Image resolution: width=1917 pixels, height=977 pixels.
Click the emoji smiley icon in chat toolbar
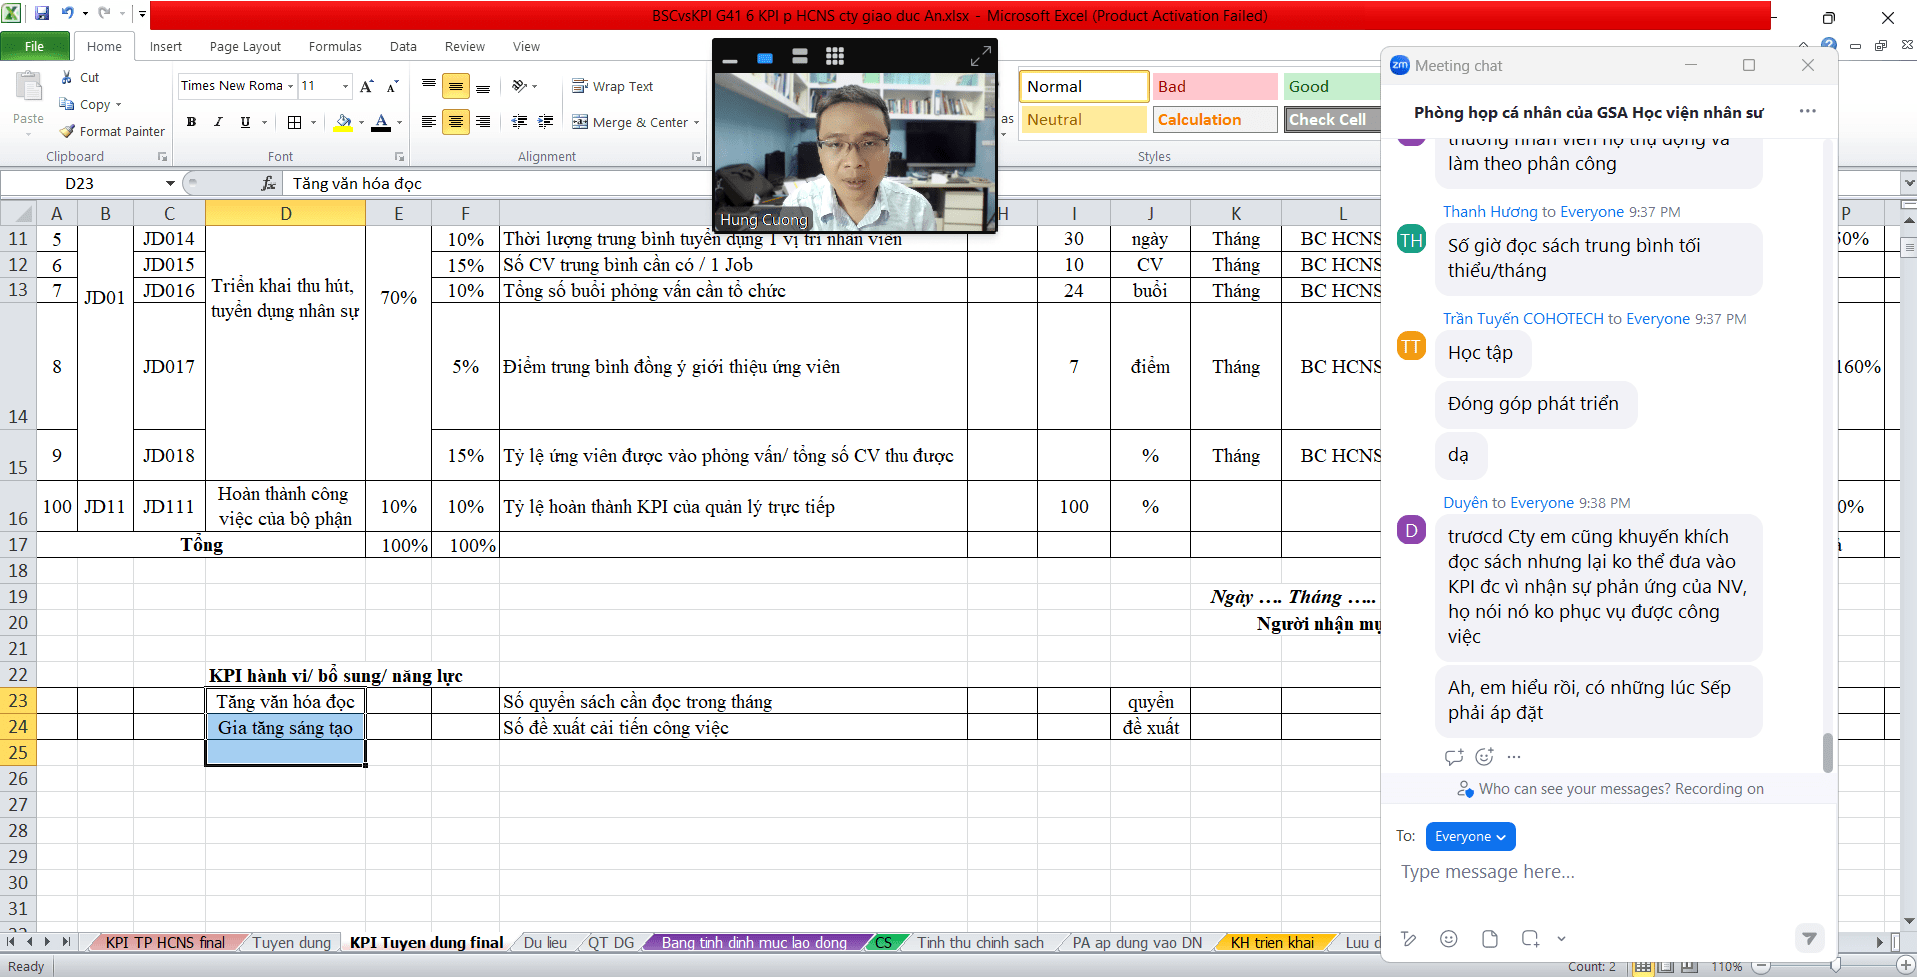click(x=1448, y=938)
